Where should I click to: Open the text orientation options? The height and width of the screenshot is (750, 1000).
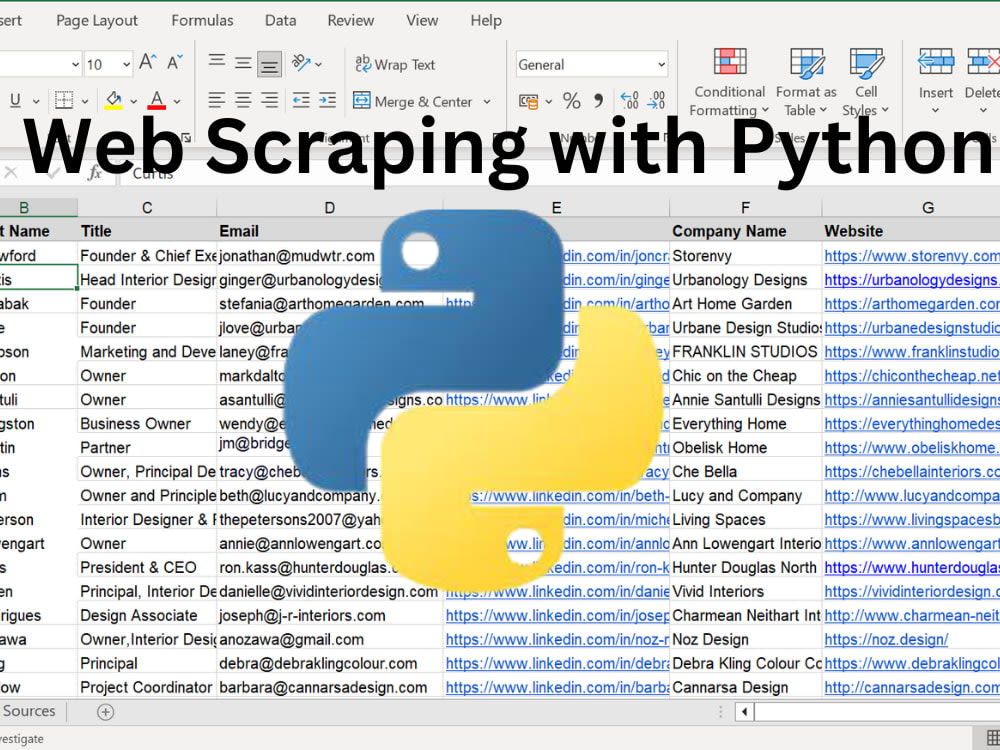click(x=307, y=62)
